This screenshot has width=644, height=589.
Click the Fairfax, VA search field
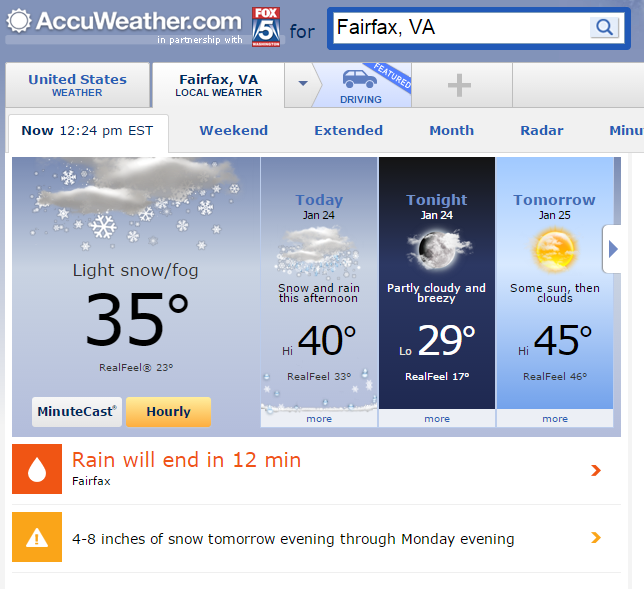pyautogui.click(x=461, y=28)
